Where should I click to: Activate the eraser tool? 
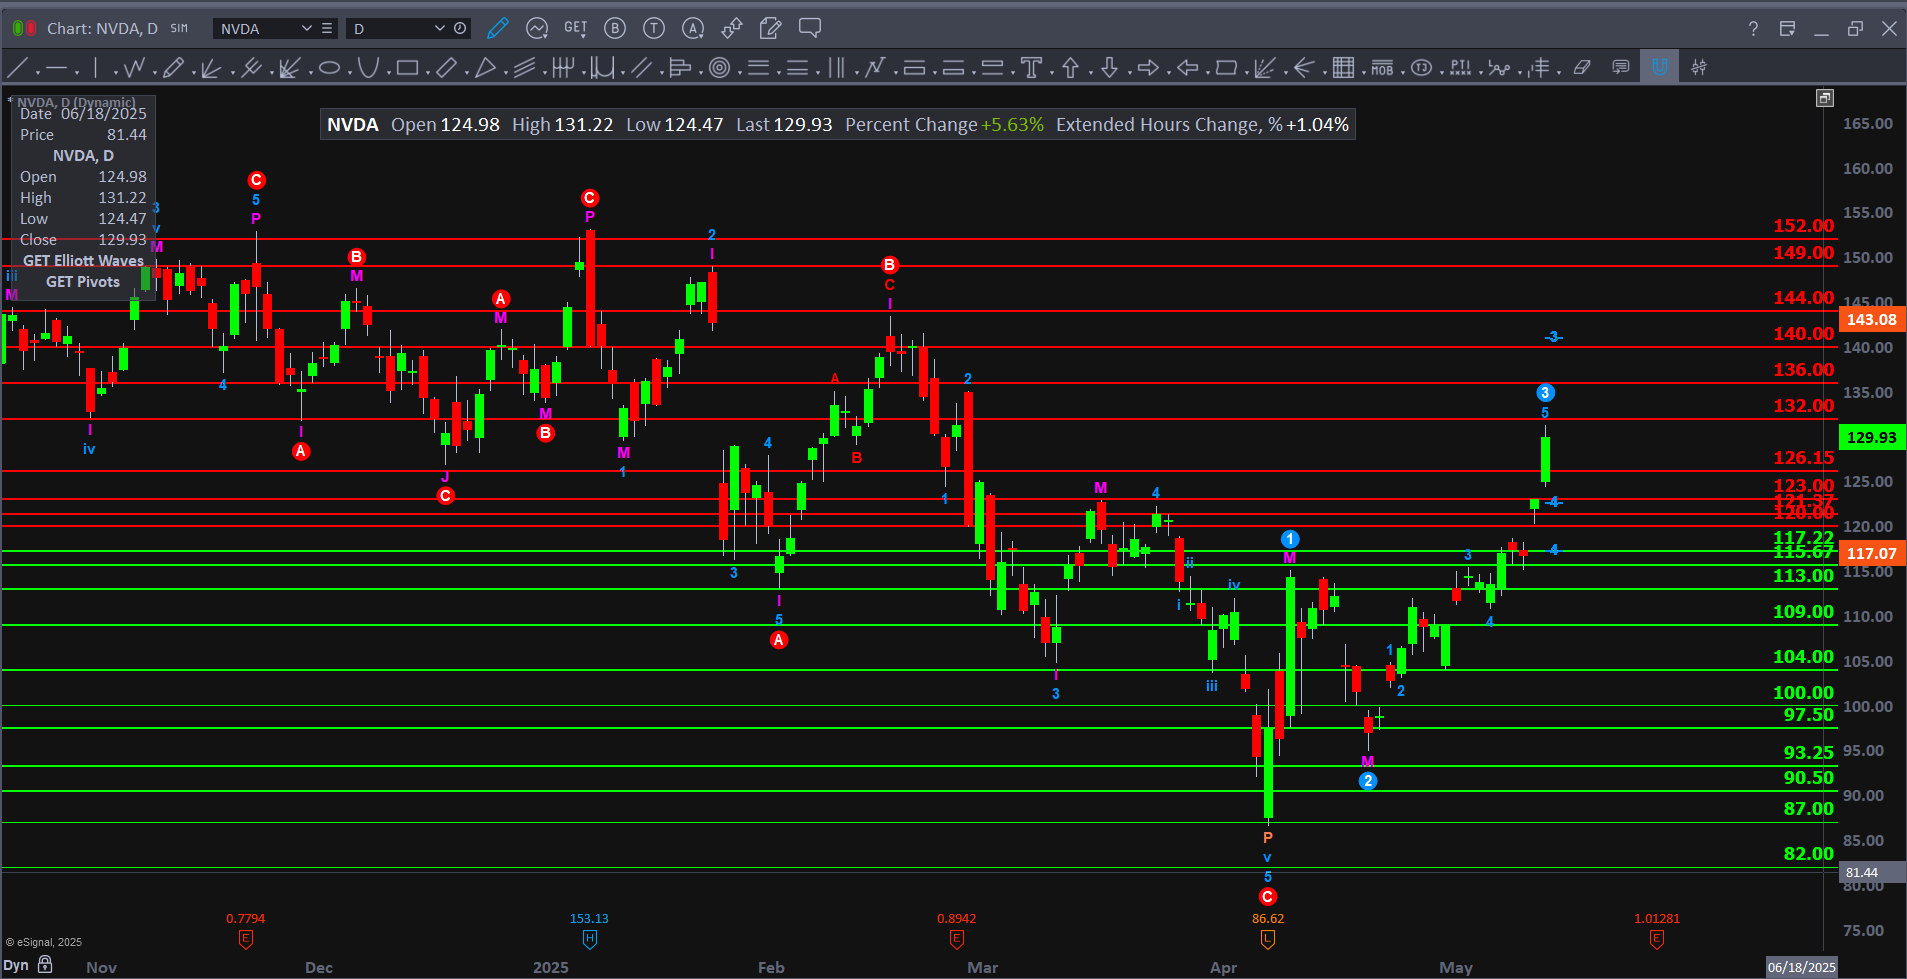[1582, 68]
